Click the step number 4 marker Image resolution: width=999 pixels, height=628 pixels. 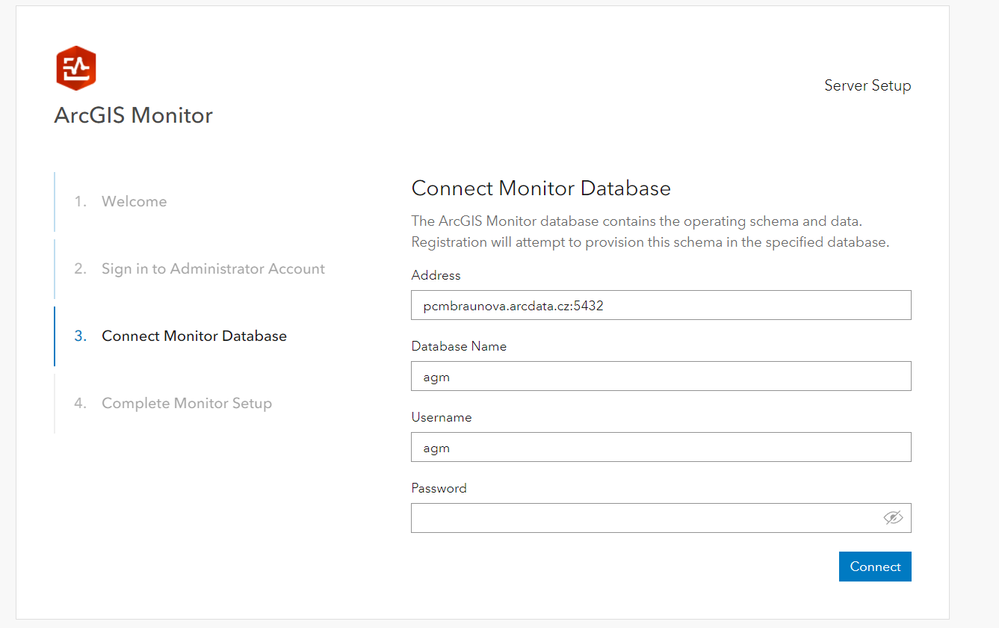click(x=80, y=403)
